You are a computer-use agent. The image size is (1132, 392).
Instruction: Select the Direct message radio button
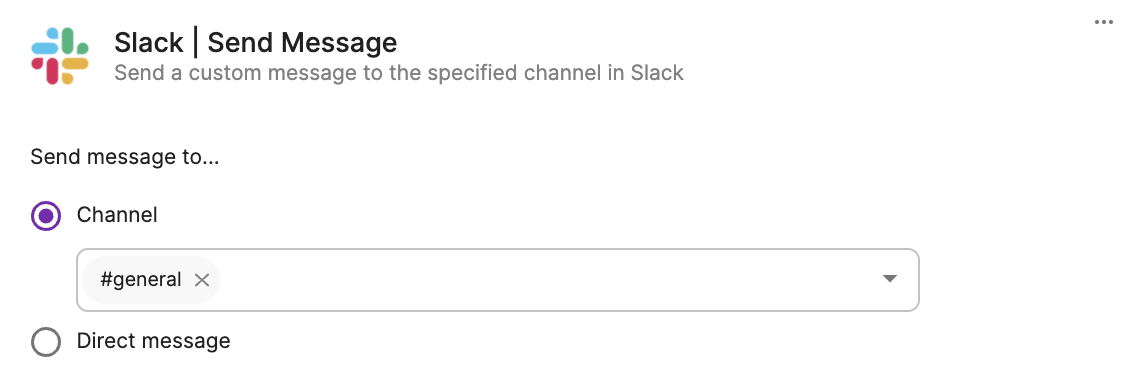click(46, 341)
